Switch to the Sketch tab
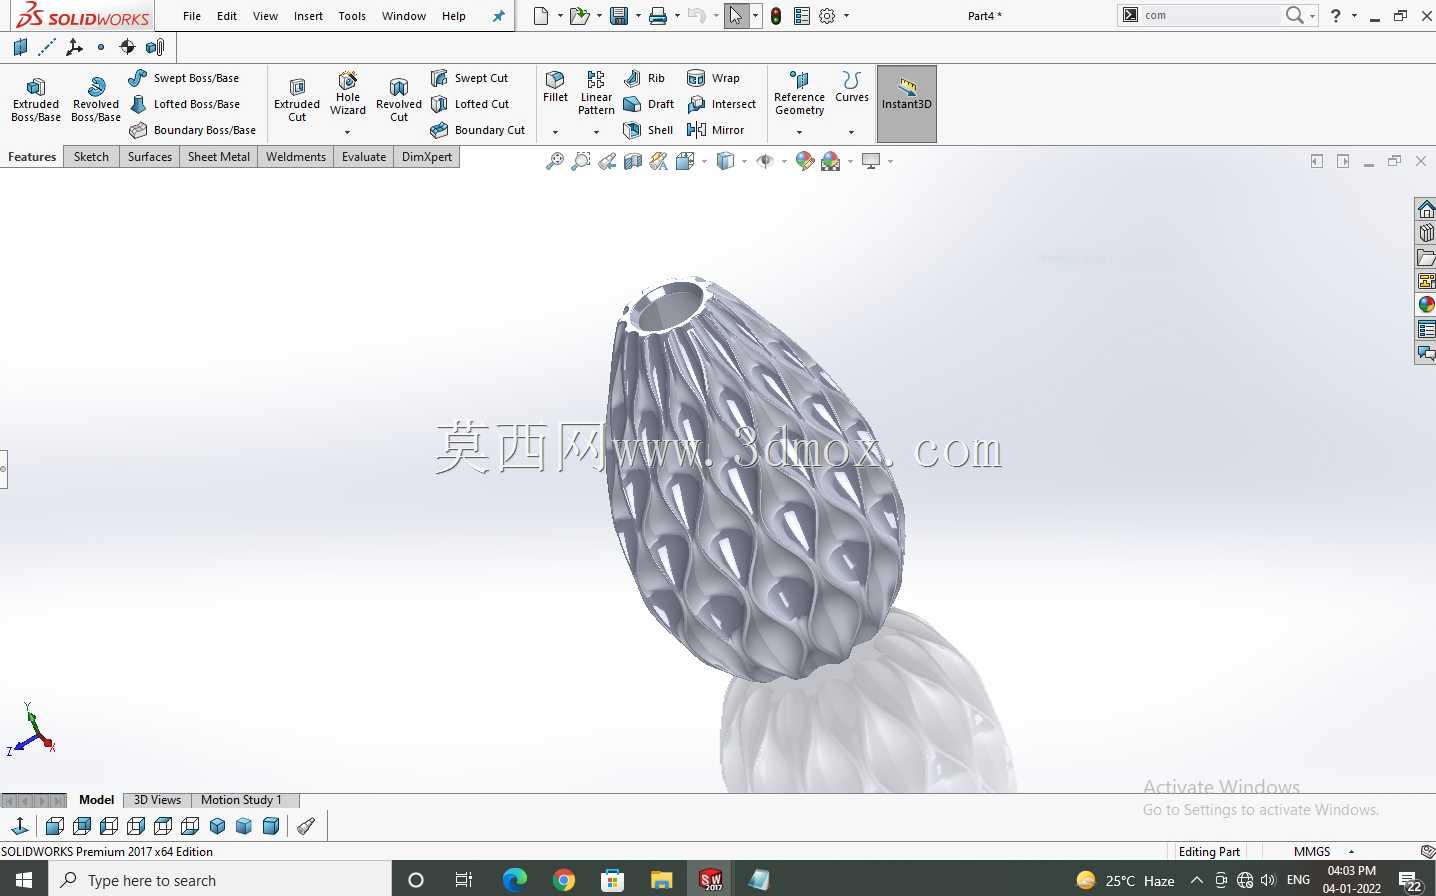The image size is (1436, 896). (91, 157)
